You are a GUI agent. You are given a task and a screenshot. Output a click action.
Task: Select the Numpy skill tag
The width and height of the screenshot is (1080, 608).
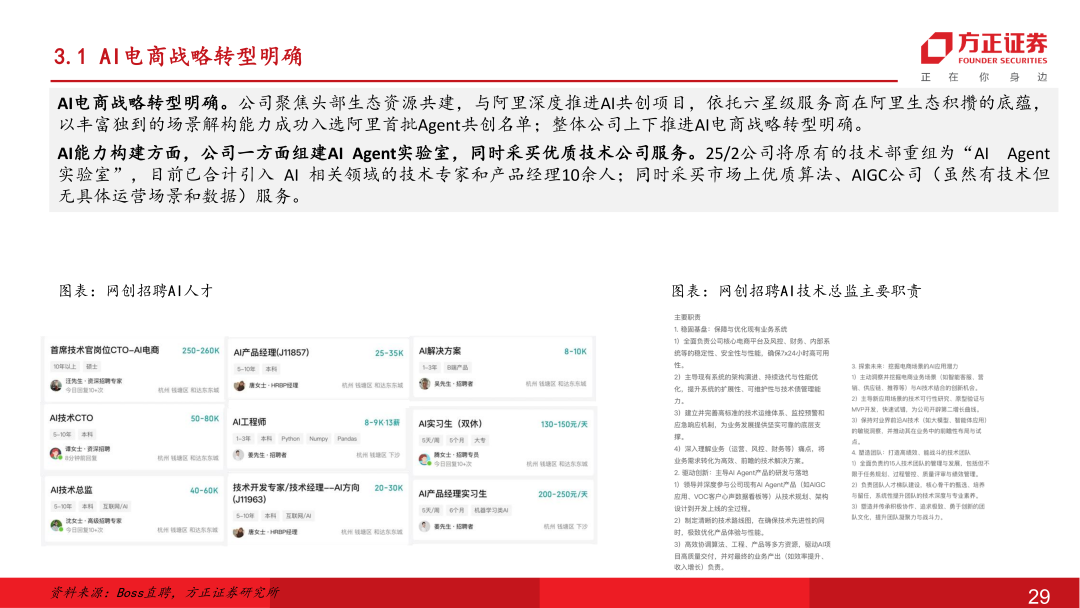point(318,439)
